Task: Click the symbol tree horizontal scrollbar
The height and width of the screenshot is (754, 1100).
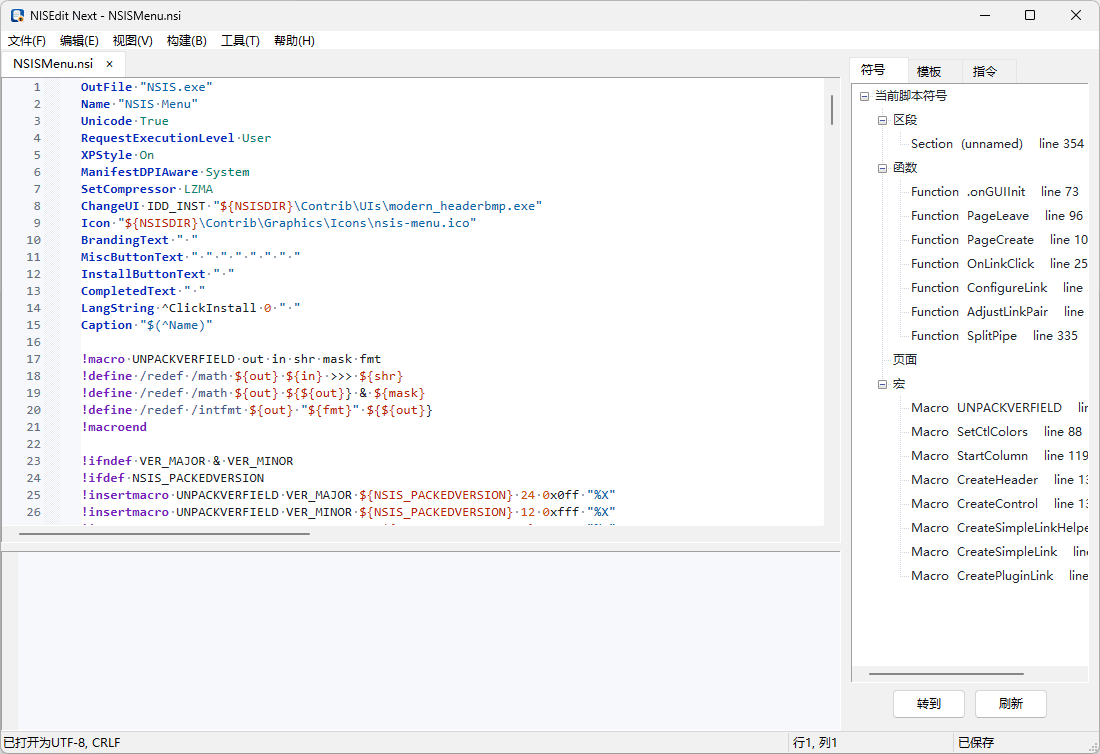Action: click(946, 674)
